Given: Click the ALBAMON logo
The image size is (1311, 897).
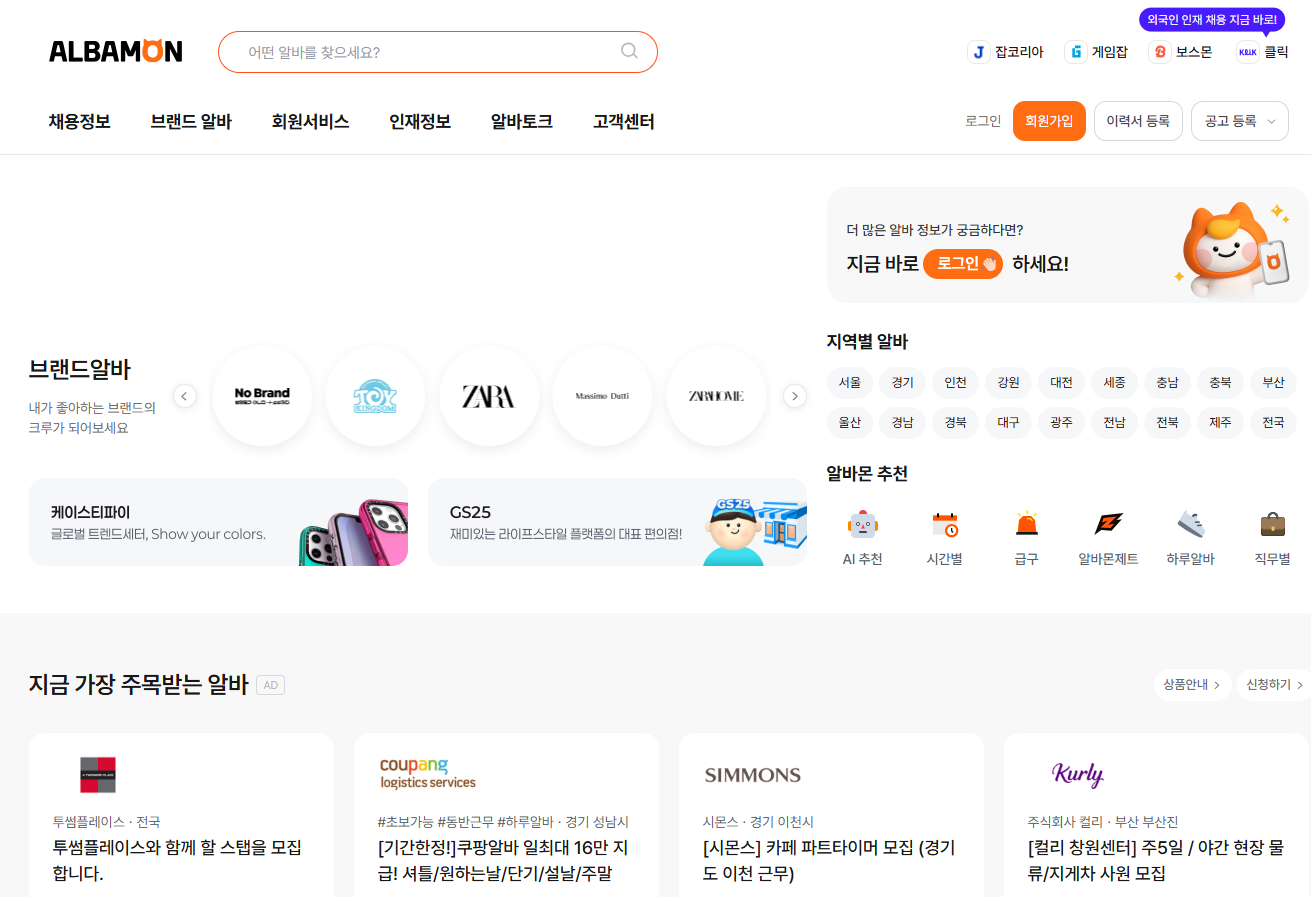Looking at the screenshot, I should point(116,51).
